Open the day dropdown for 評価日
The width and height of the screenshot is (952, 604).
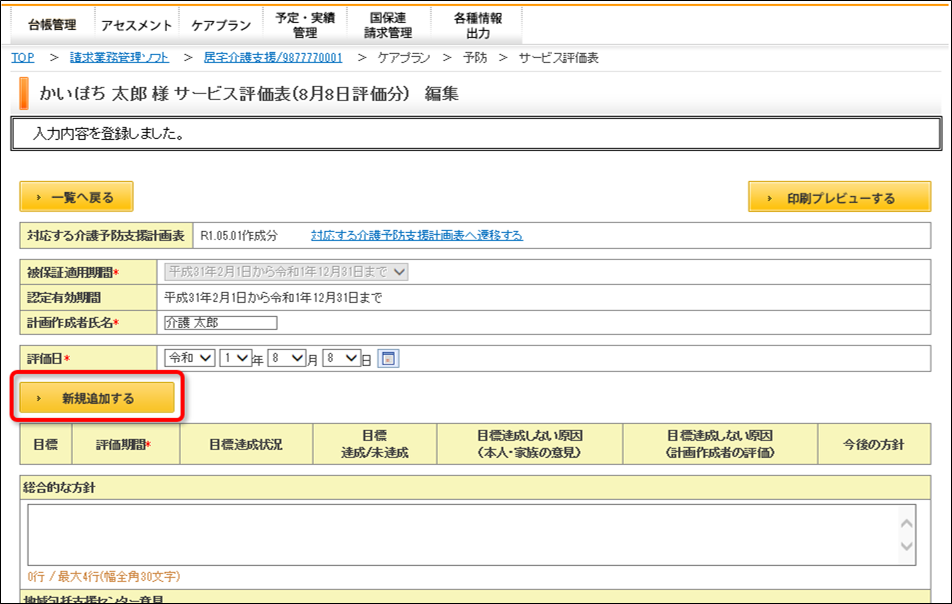342,358
